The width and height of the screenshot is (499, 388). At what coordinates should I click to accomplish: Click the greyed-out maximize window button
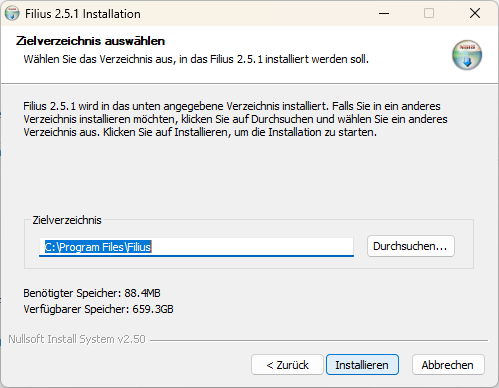pyautogui.click(x=429, y=13)
